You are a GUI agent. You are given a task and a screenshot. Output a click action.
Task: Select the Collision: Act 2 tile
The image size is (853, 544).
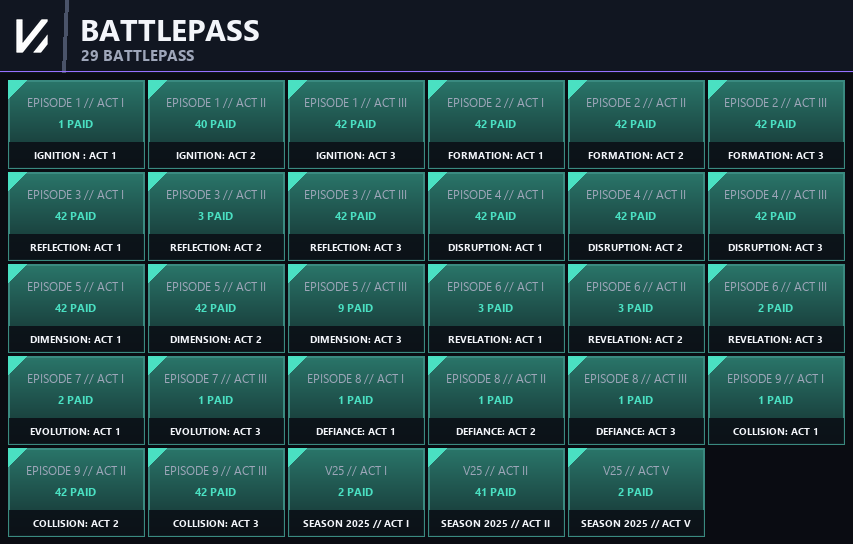tap(76, 492)
